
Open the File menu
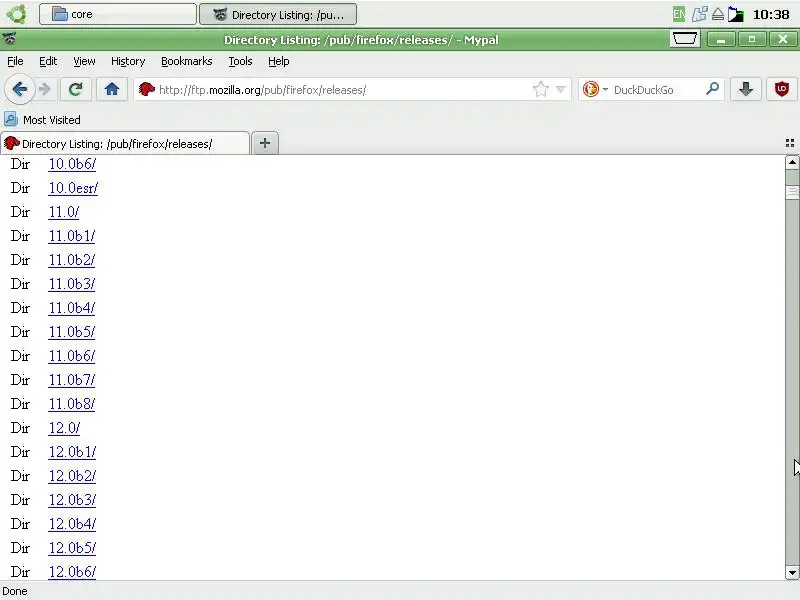[15, 61]
